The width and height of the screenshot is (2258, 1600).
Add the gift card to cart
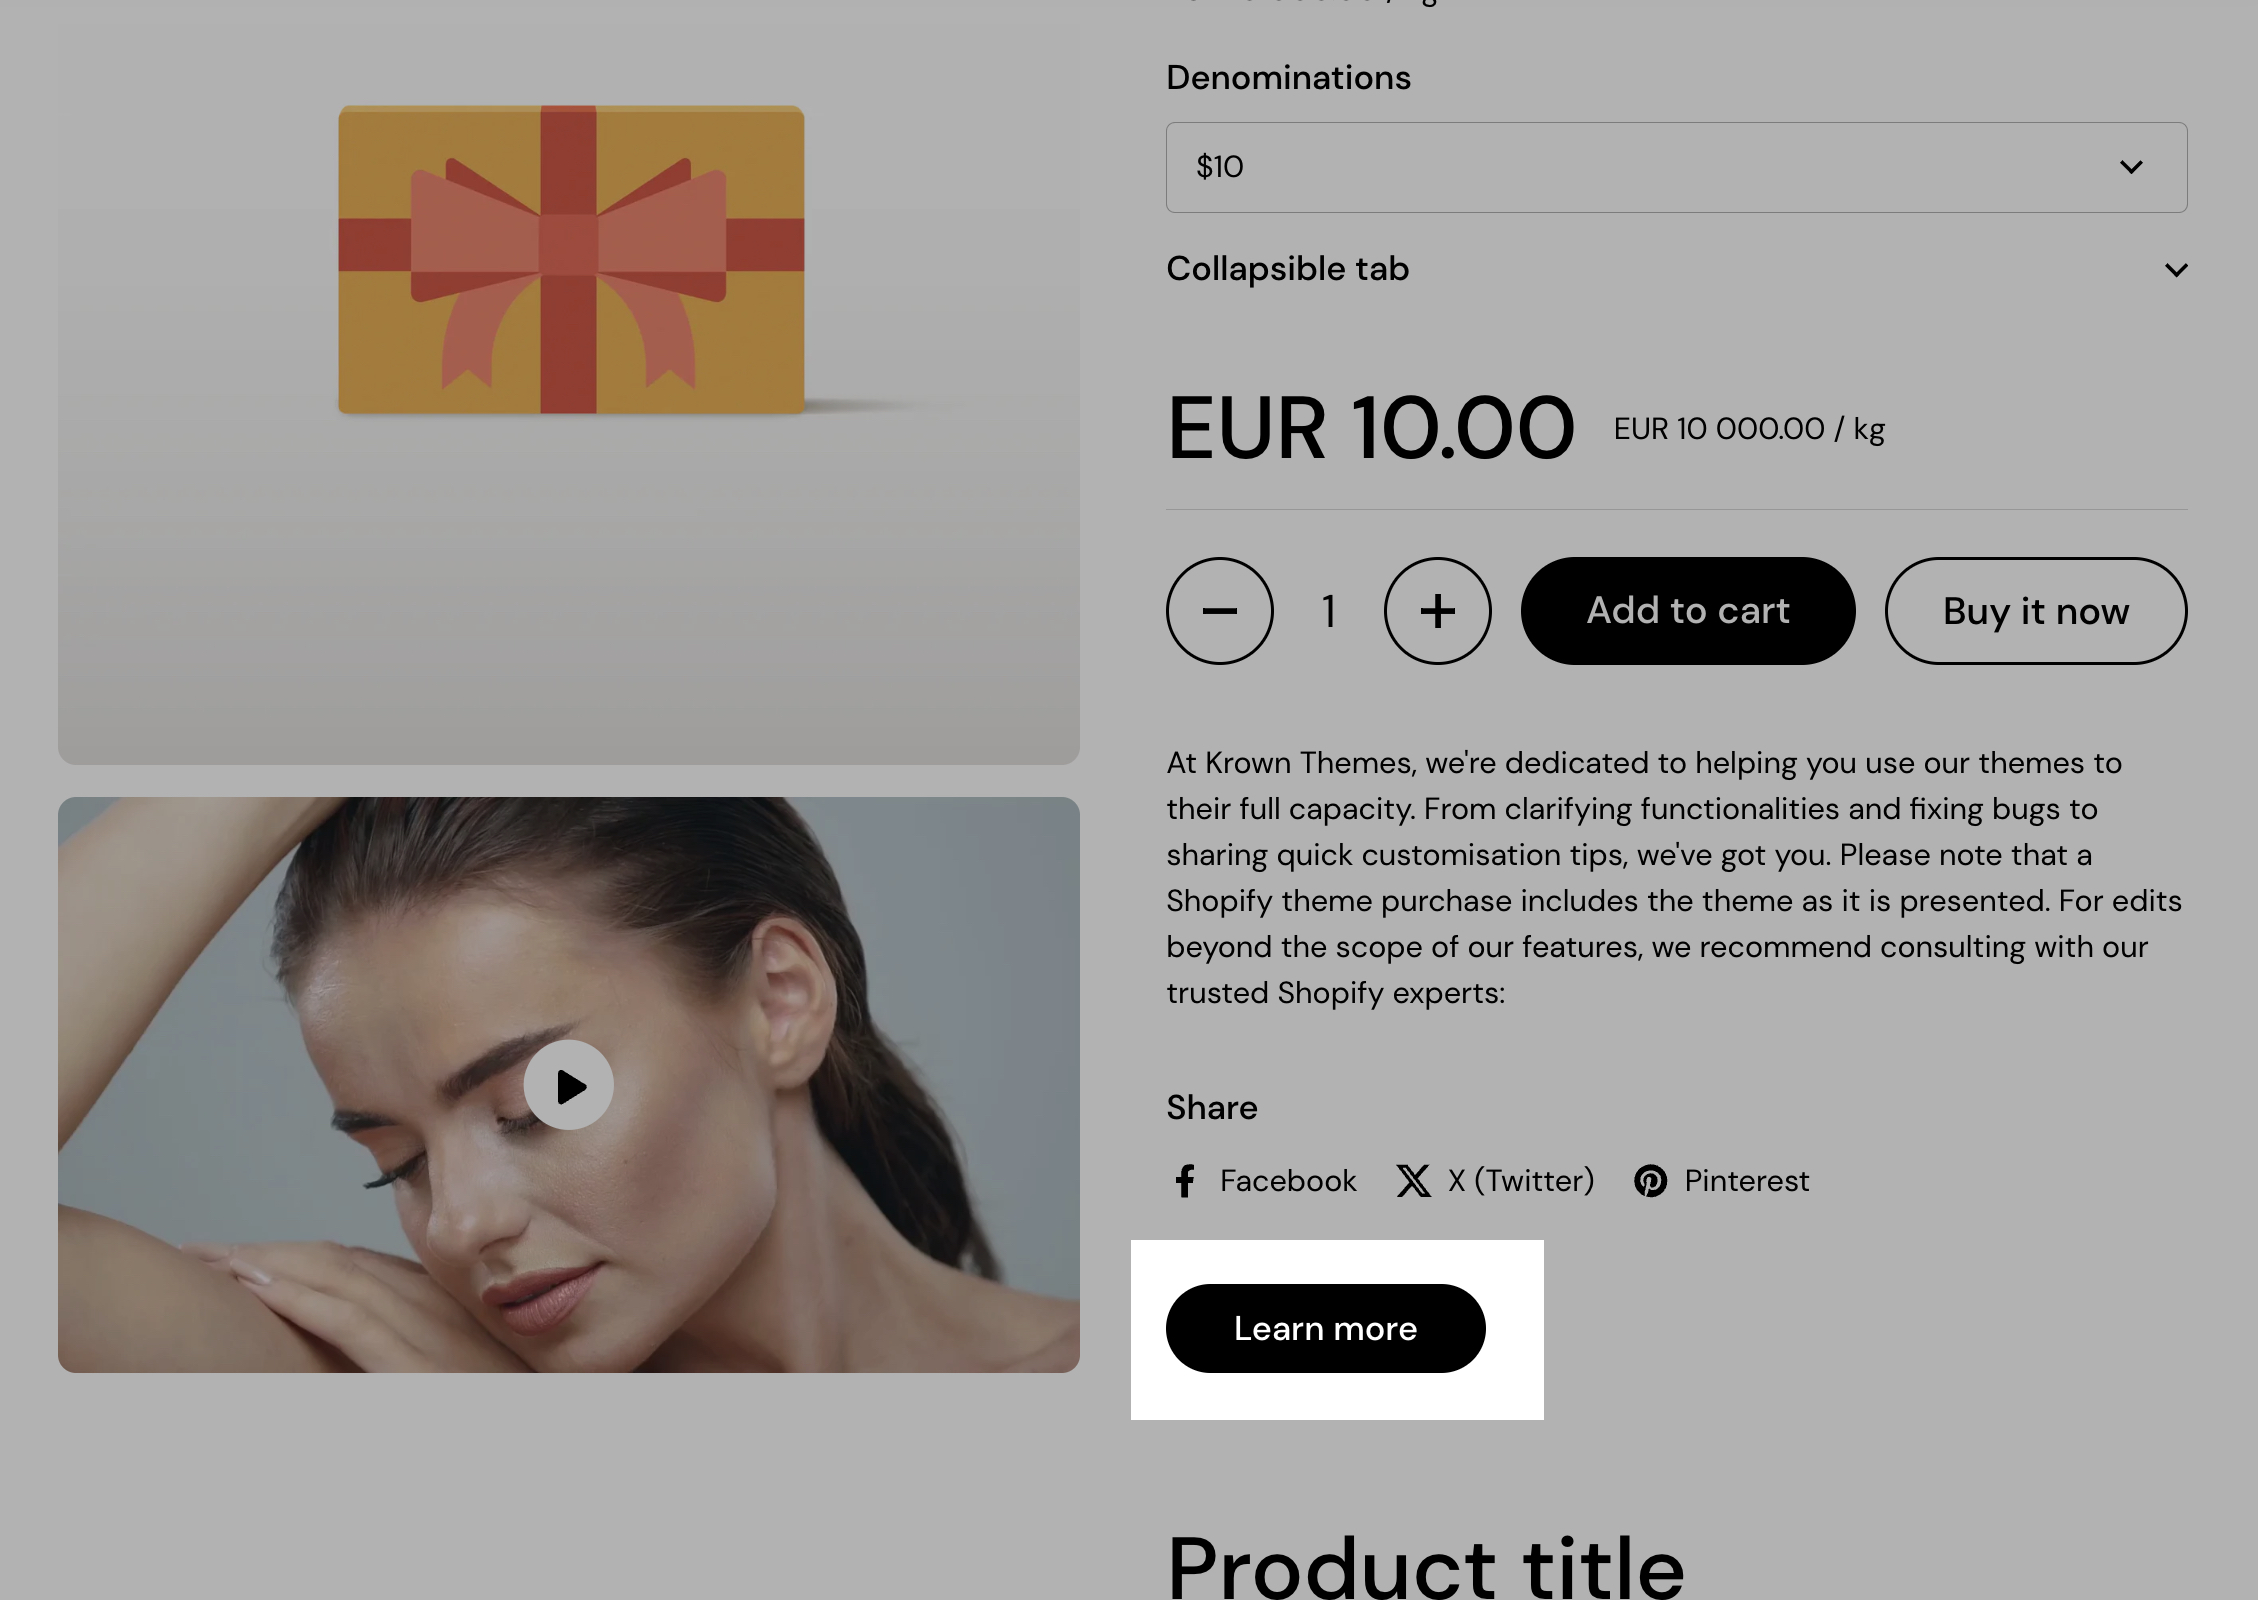[x=1688, y=611]
